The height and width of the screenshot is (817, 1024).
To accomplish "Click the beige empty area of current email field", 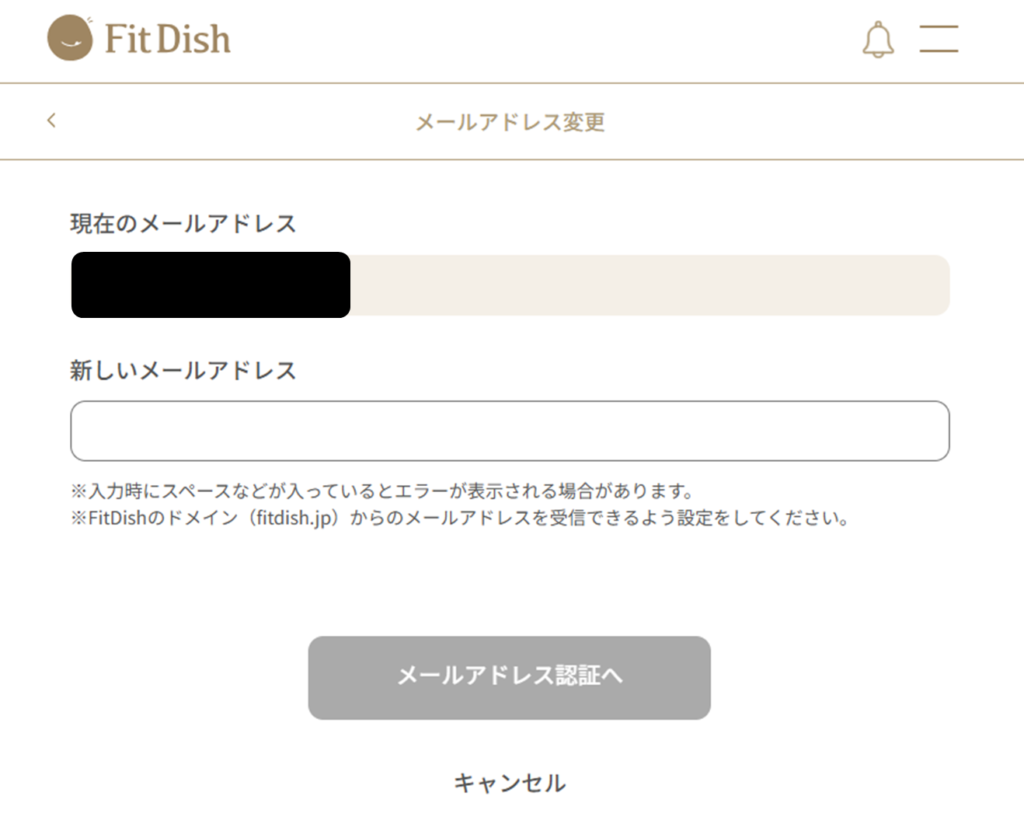I will (x=648, y=285).
